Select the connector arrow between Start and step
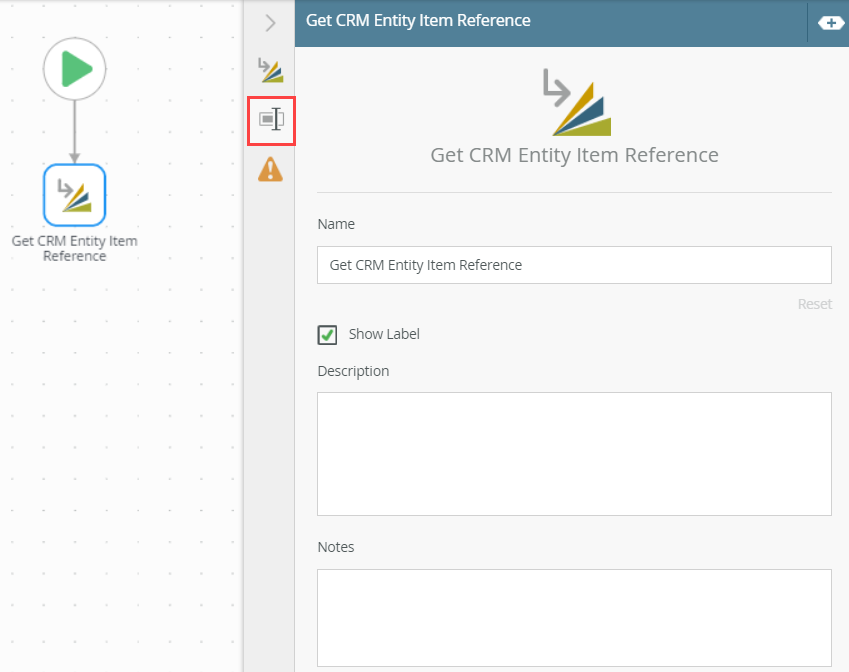 click(x=75, y=130)
